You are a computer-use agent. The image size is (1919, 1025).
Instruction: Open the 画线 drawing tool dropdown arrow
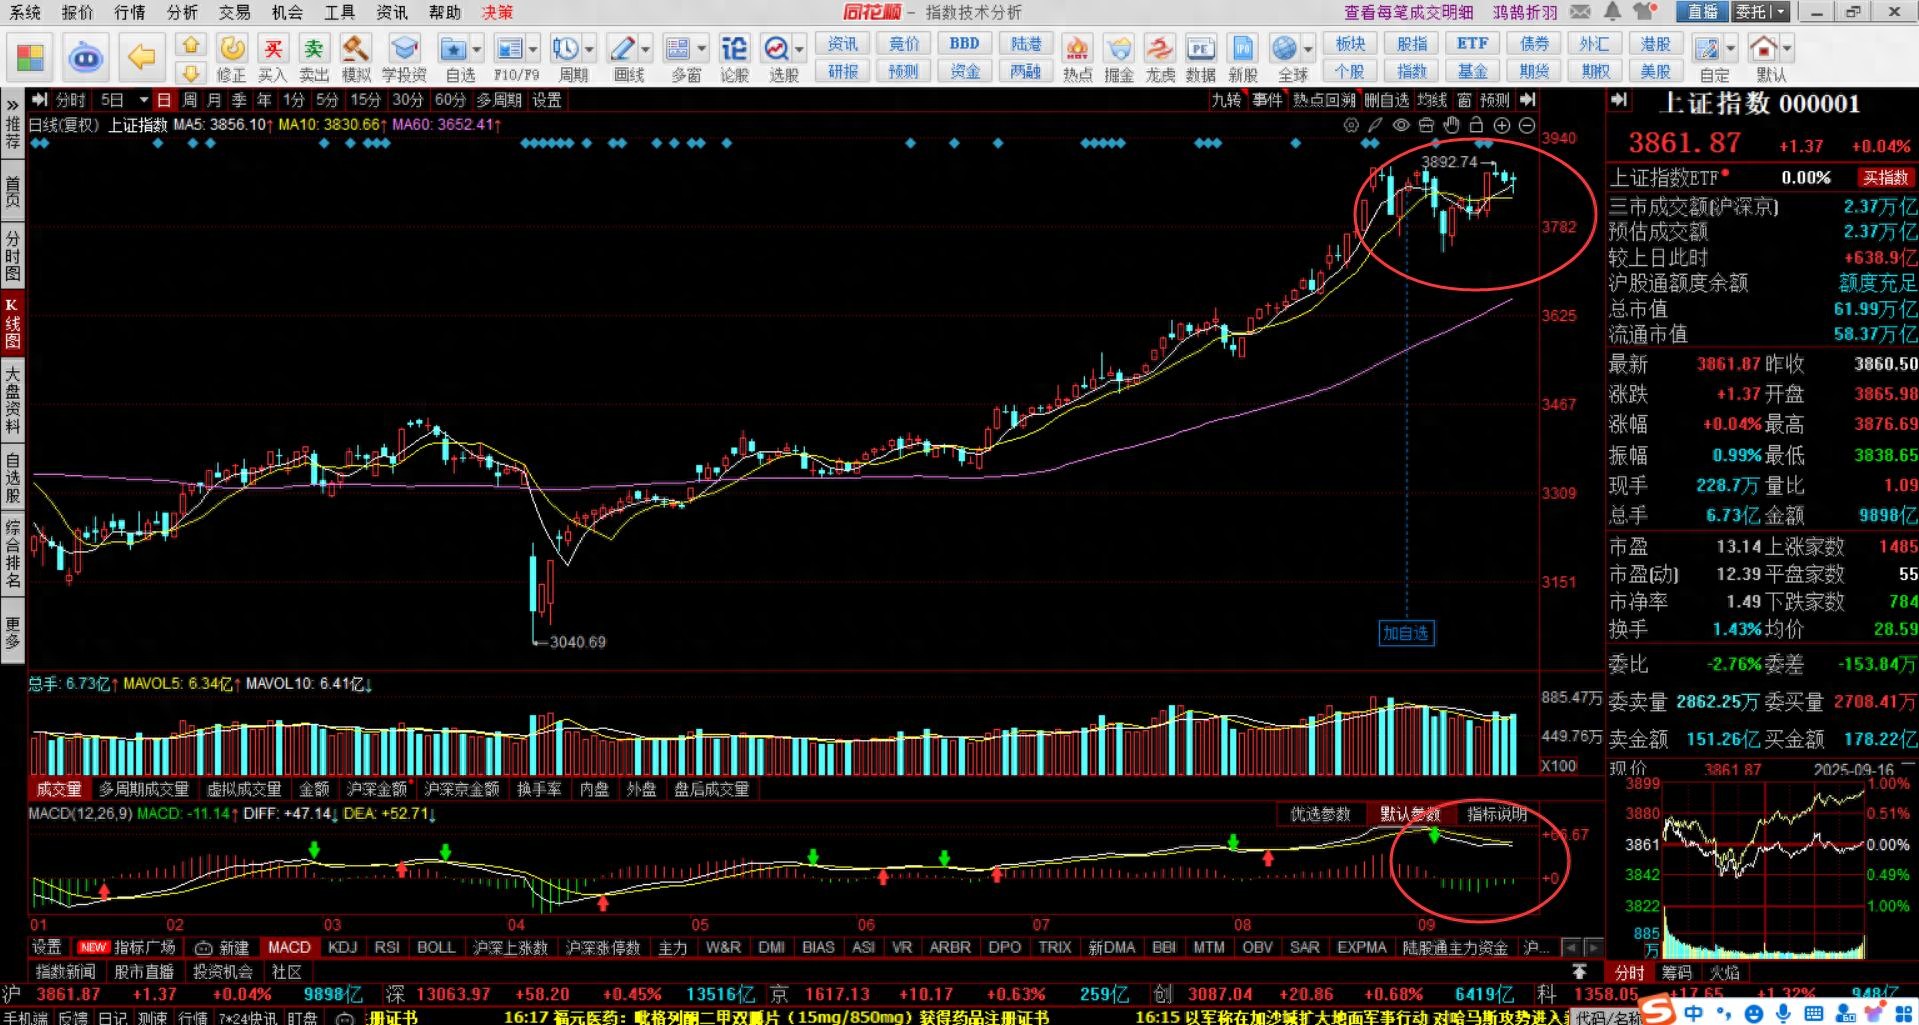click(646, 49)
